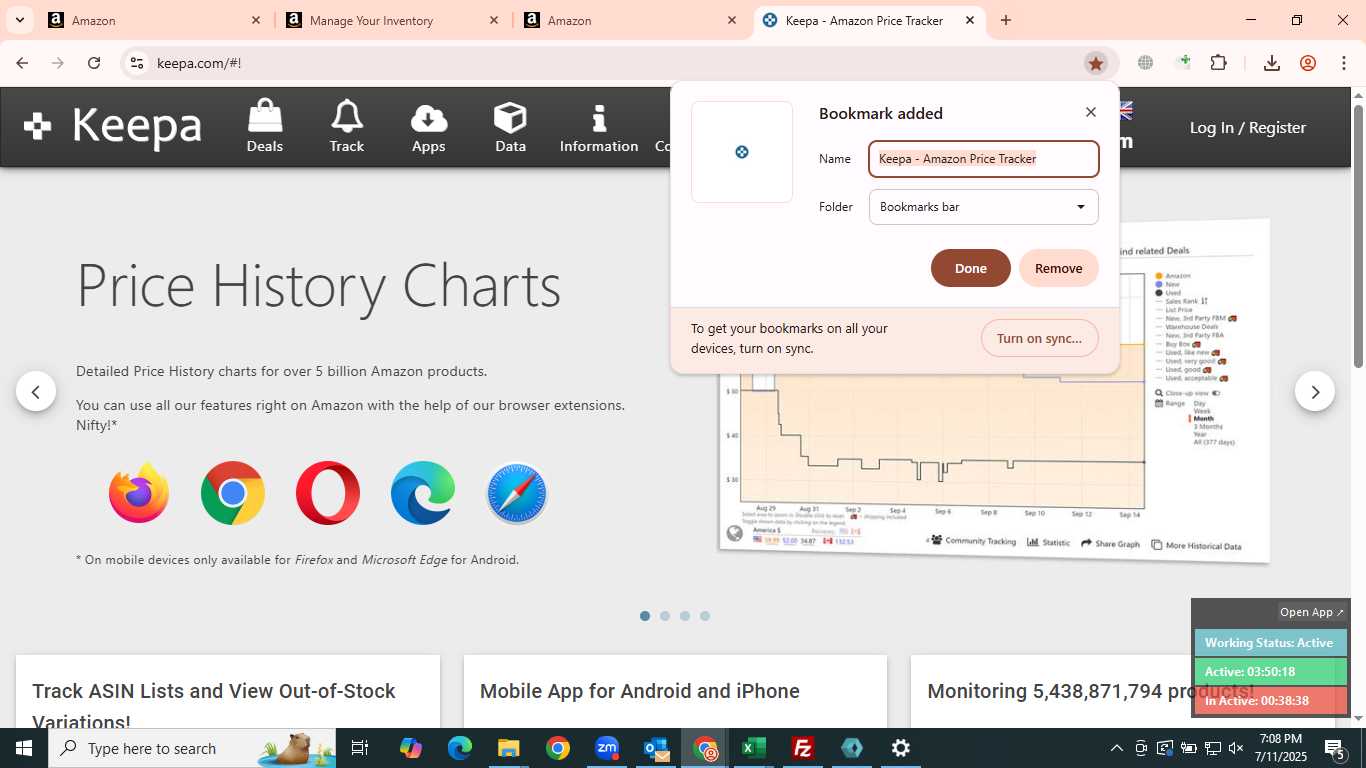Open Zoom from the taskbar
The width and height of the screenshot is (1366, 768).
[x=607, y=748]
